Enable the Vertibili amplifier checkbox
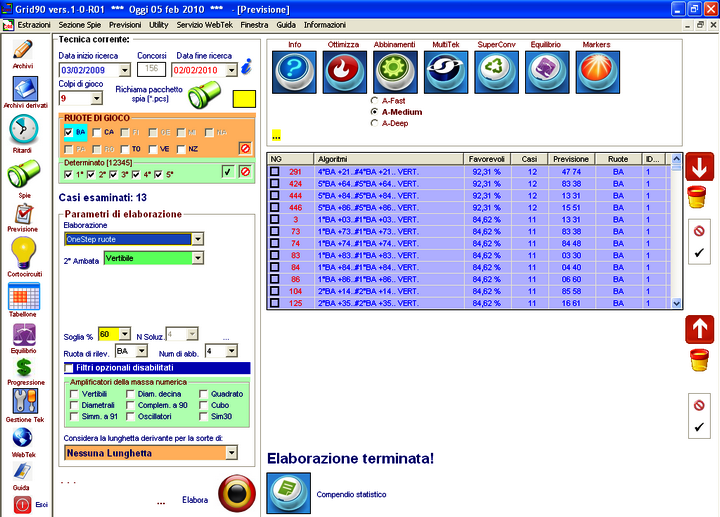 (x=74, y=394)
